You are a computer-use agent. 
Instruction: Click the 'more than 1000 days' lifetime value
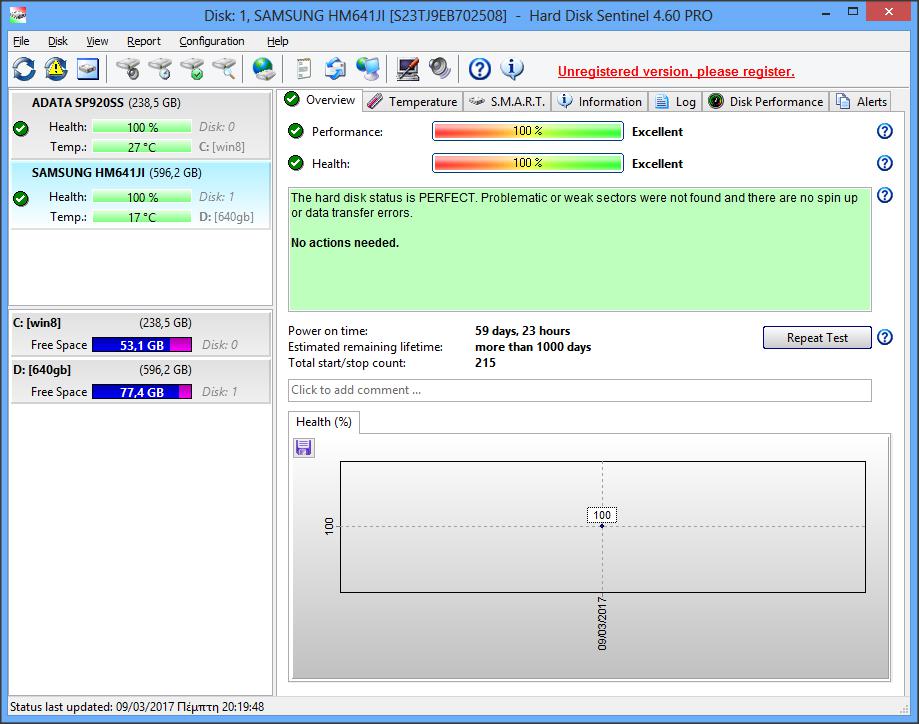(533, 346)
